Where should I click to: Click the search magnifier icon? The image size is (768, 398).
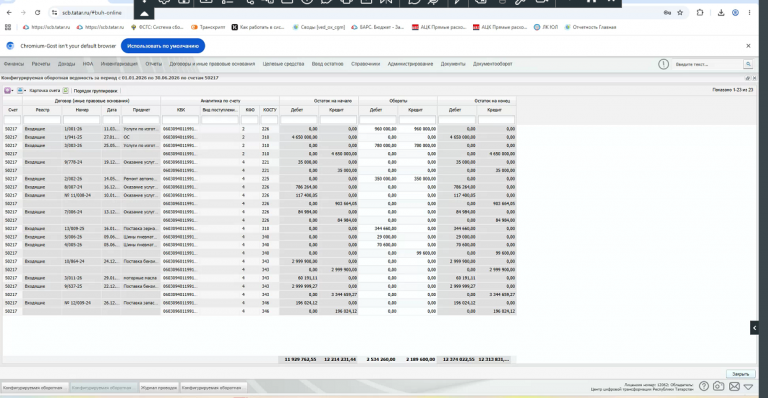[748, 64]
